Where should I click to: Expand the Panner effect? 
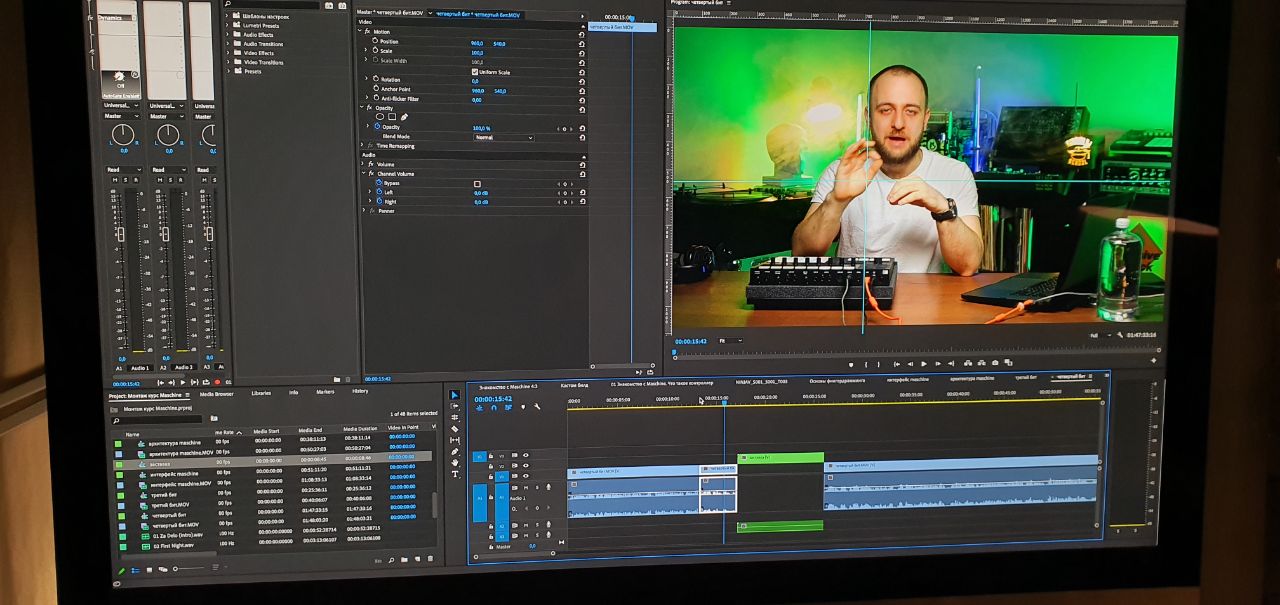click(x=363, y=210)
